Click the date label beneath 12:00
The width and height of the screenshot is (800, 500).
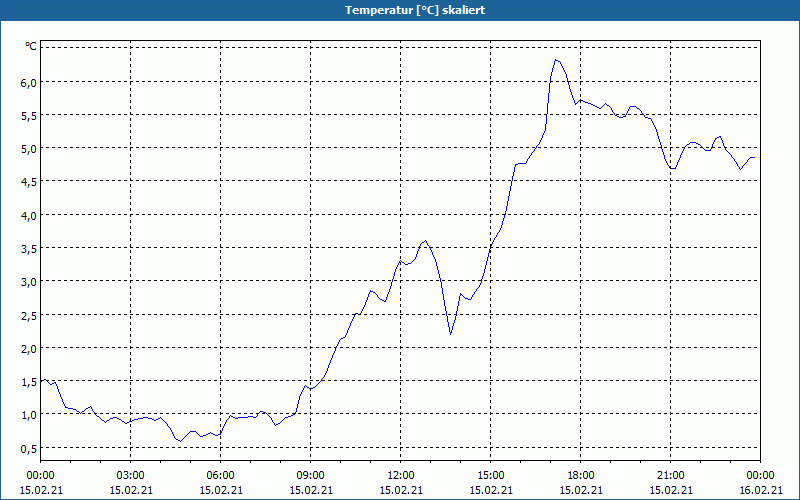(401, 490)
